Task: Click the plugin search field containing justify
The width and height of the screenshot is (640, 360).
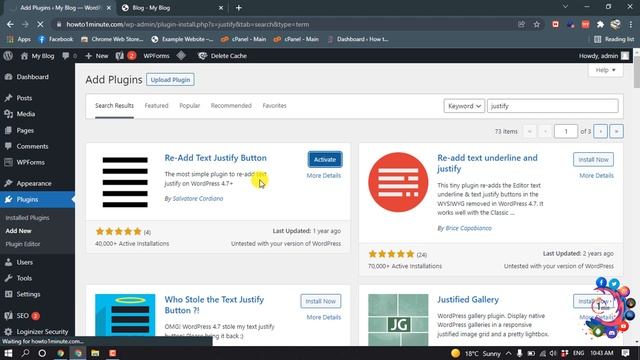Action: tap(553, 106)
